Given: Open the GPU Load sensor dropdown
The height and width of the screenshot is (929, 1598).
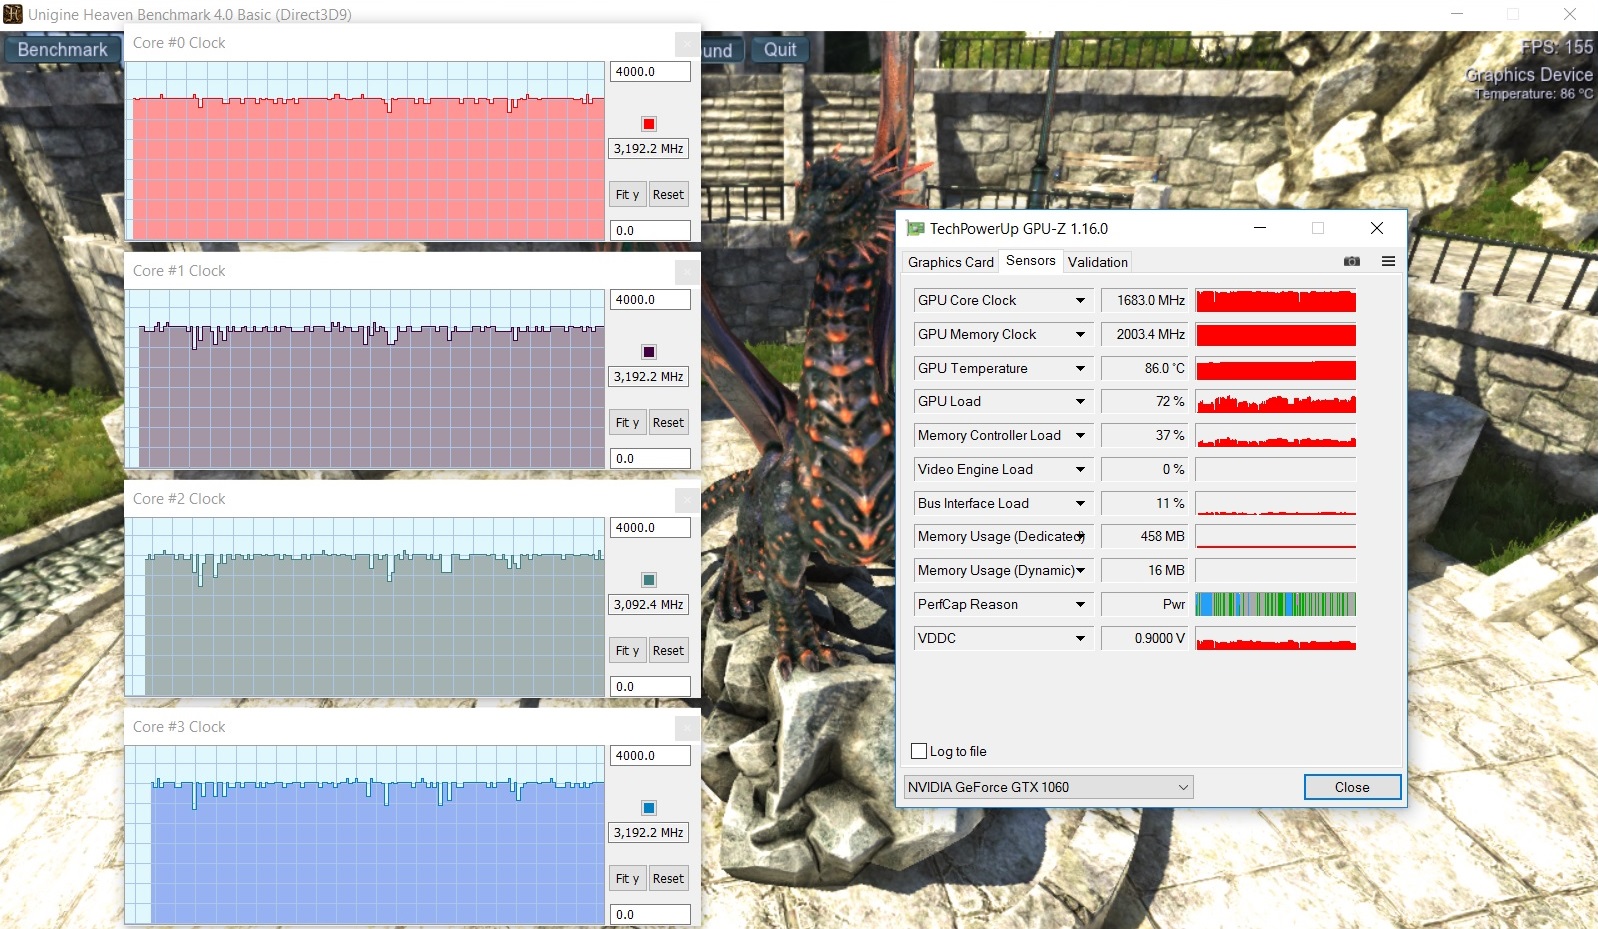Looking at the screenshot, I should (1080, 401).
